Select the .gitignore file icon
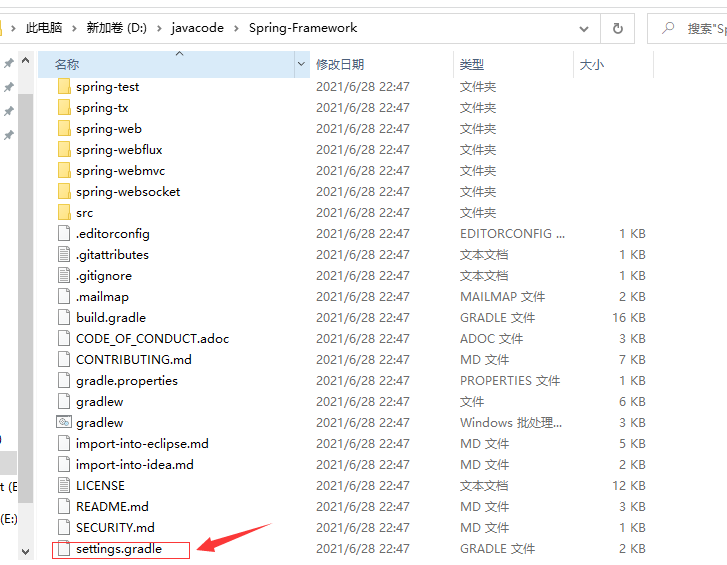The image size is (727, 565). 64,275
